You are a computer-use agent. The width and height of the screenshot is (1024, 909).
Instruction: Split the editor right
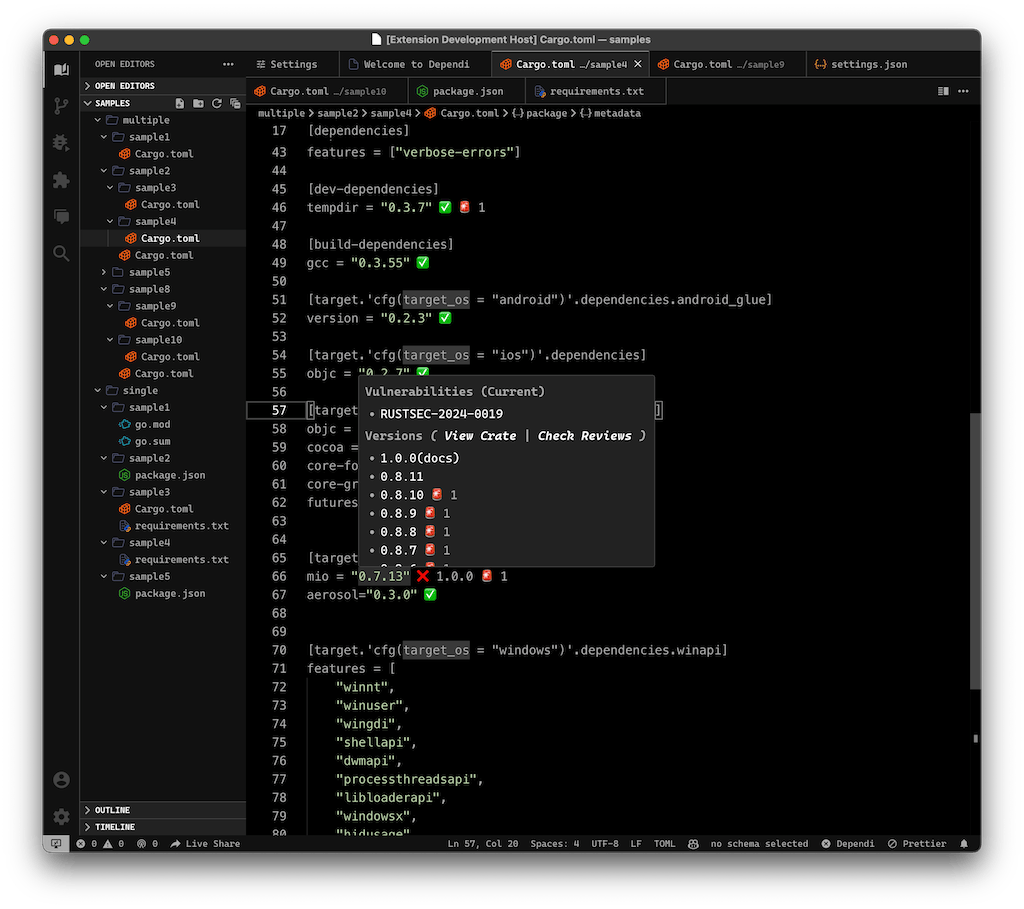943,91
